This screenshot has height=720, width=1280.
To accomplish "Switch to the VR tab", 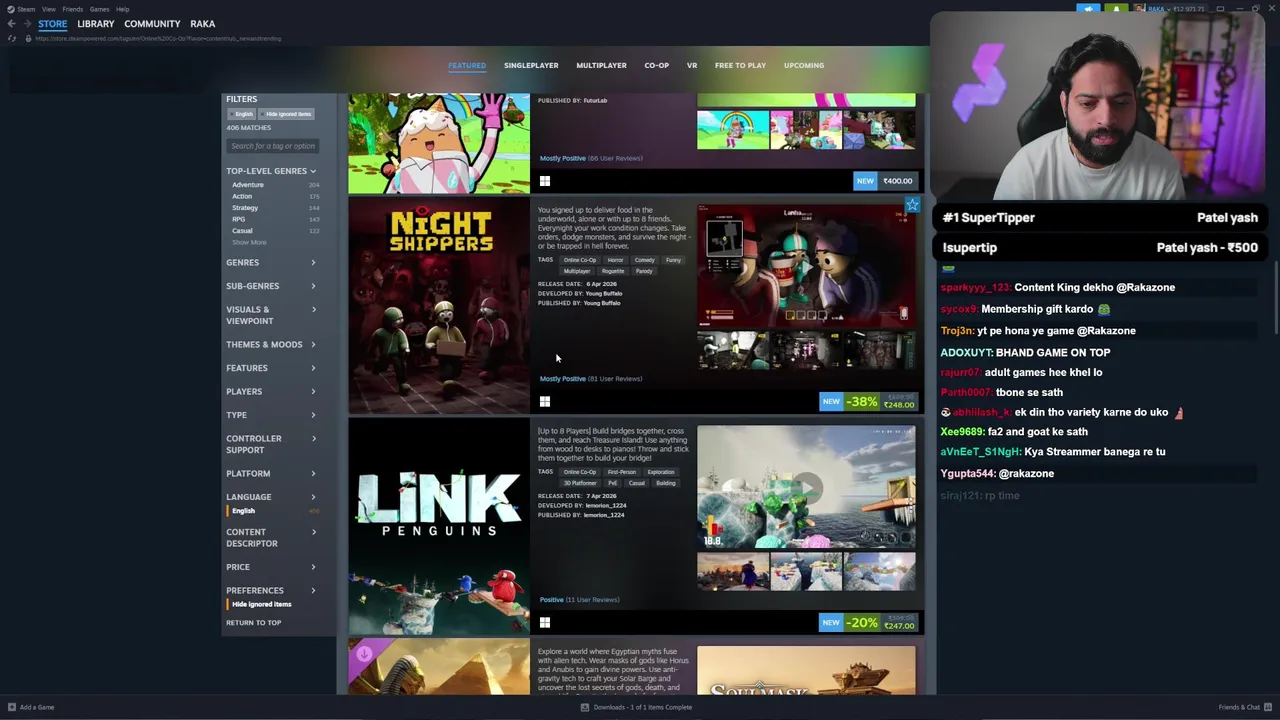I will point(692,65).
